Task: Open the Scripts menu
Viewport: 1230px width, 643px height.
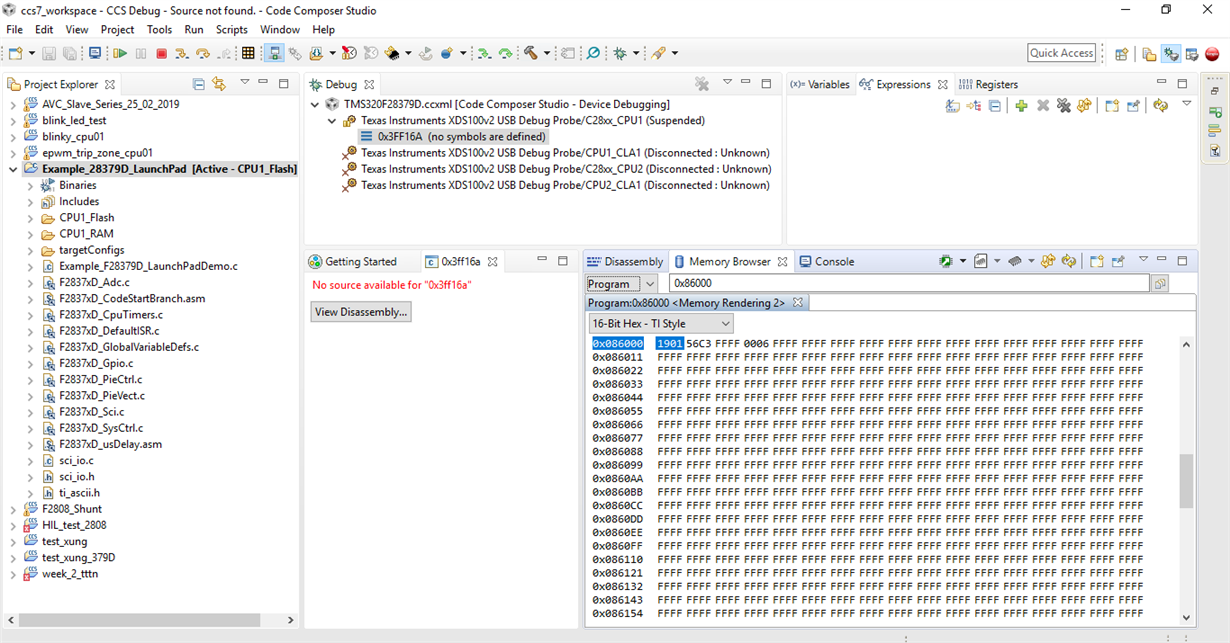Action: coord(231,29)
